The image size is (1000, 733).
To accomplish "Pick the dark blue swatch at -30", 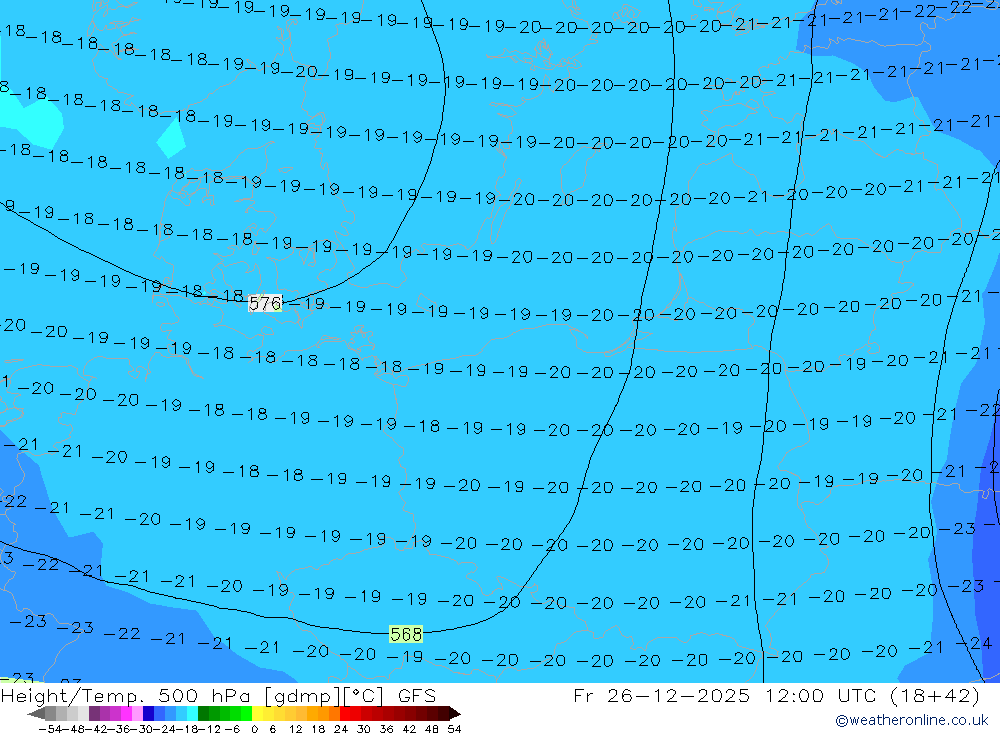I will point(149,714).
